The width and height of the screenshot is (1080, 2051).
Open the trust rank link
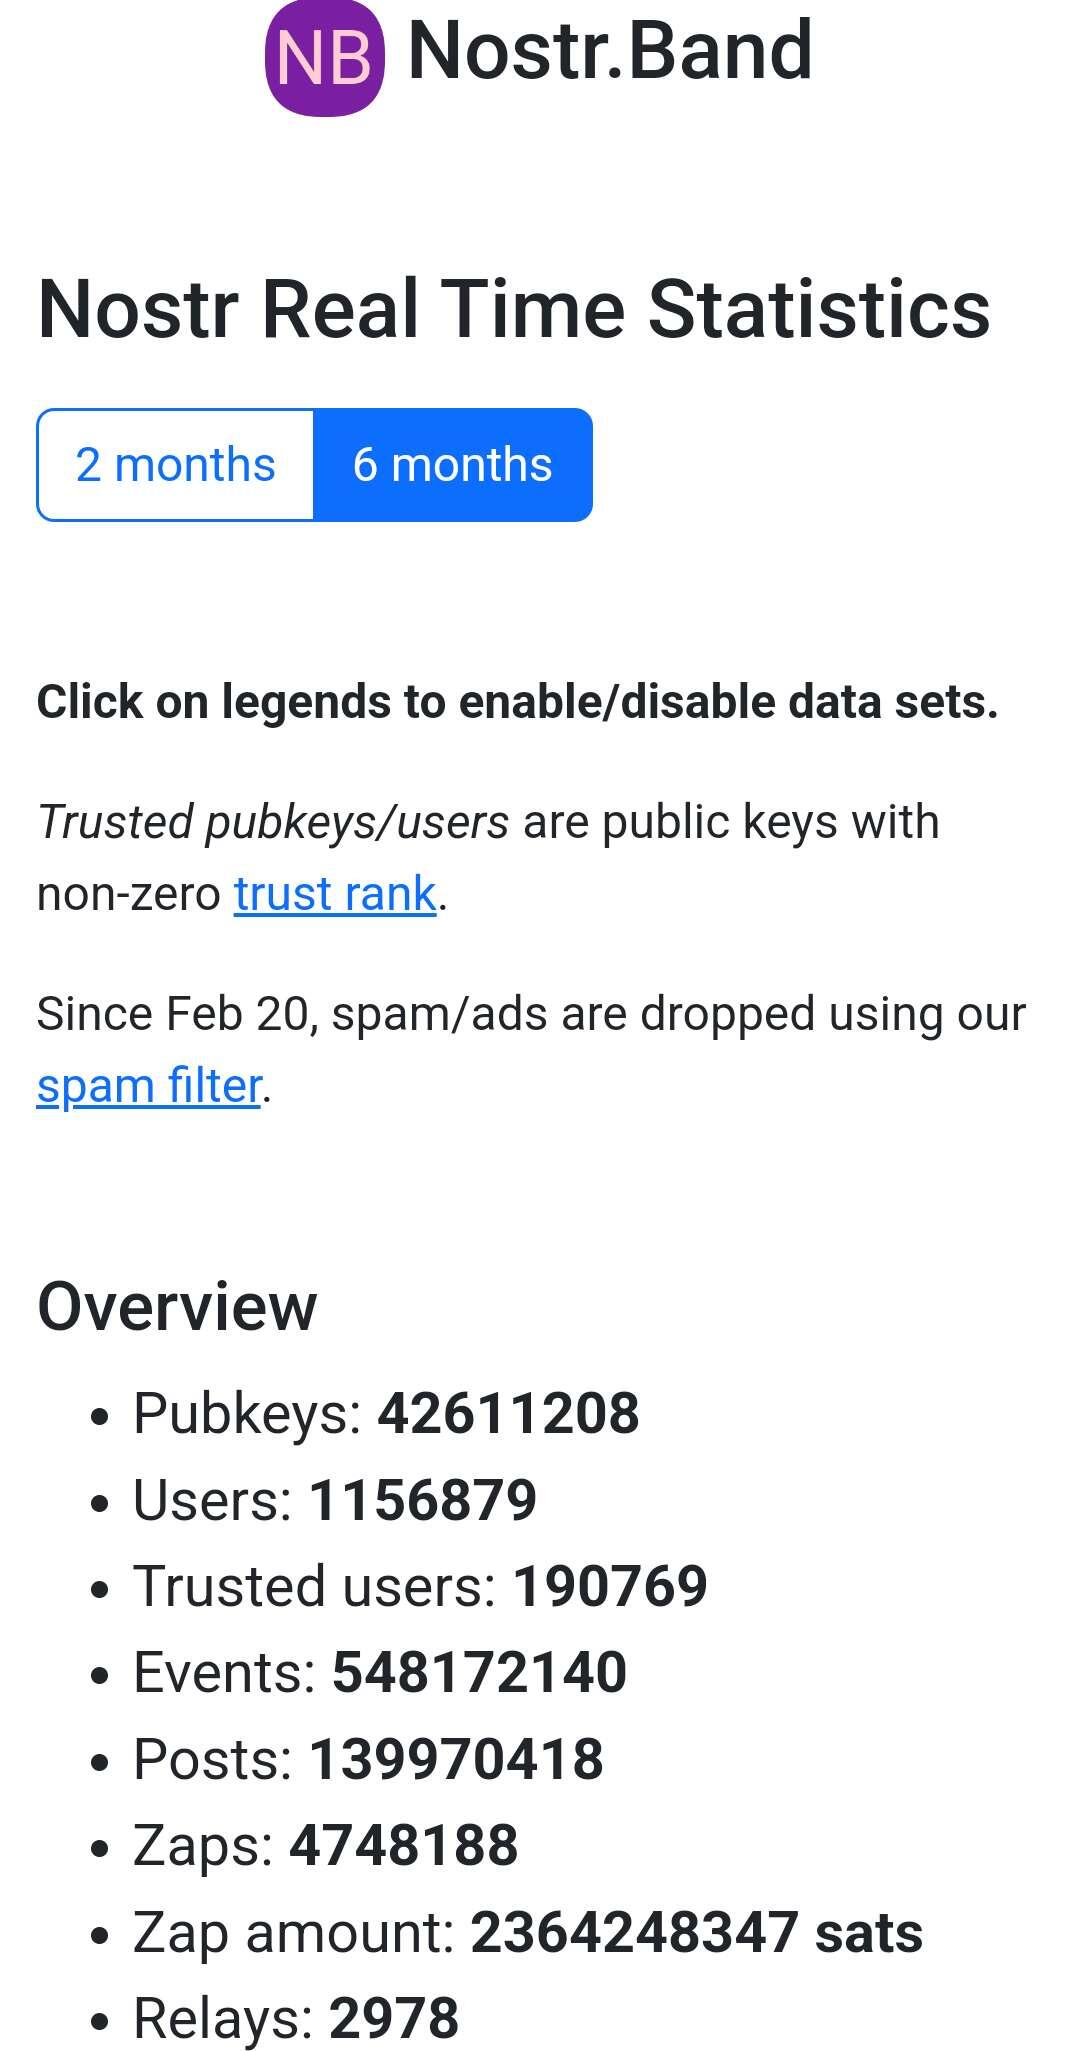click(335, 893)
